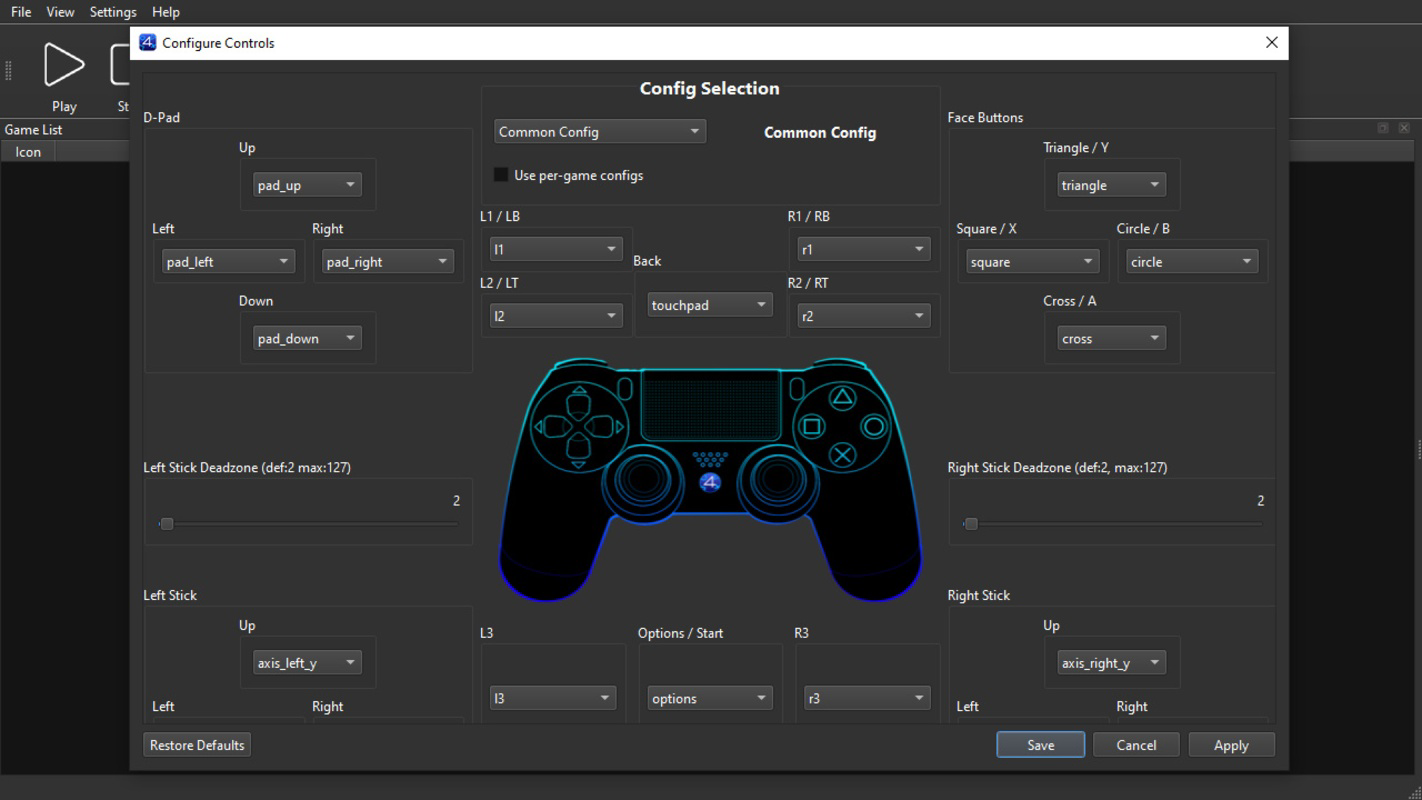Save the controller configuration
The image size is (1422, 800).
pos(1040,745)
